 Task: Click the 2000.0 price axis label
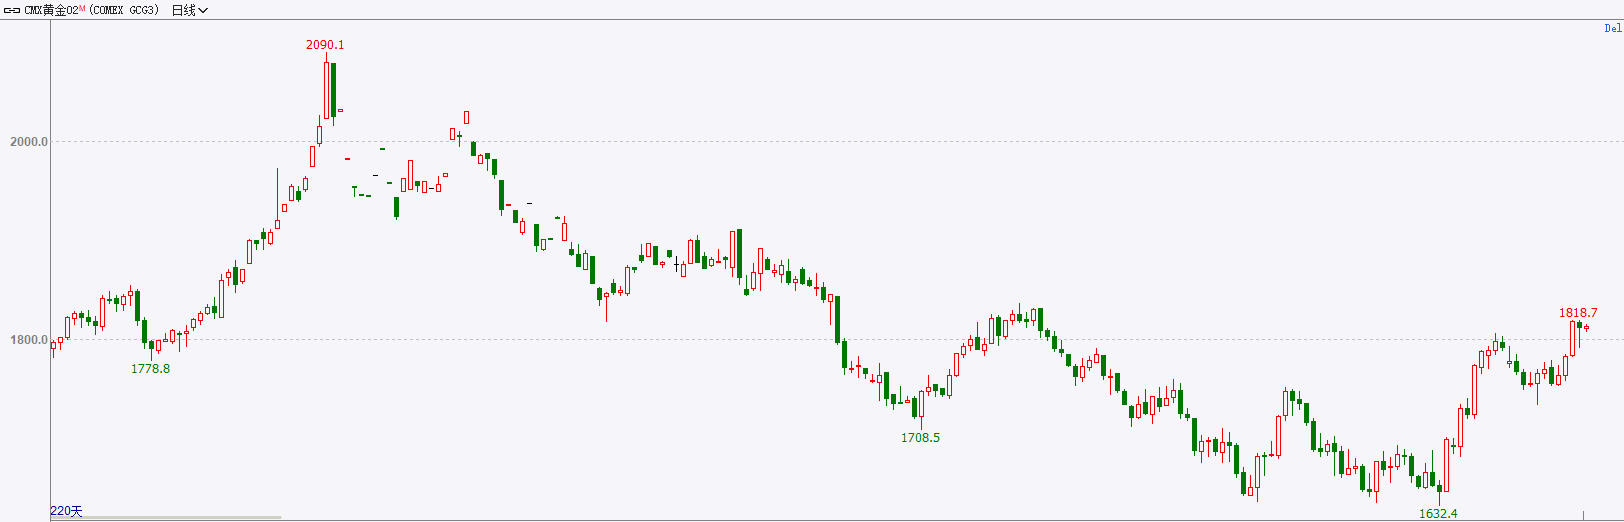point(29,142)
